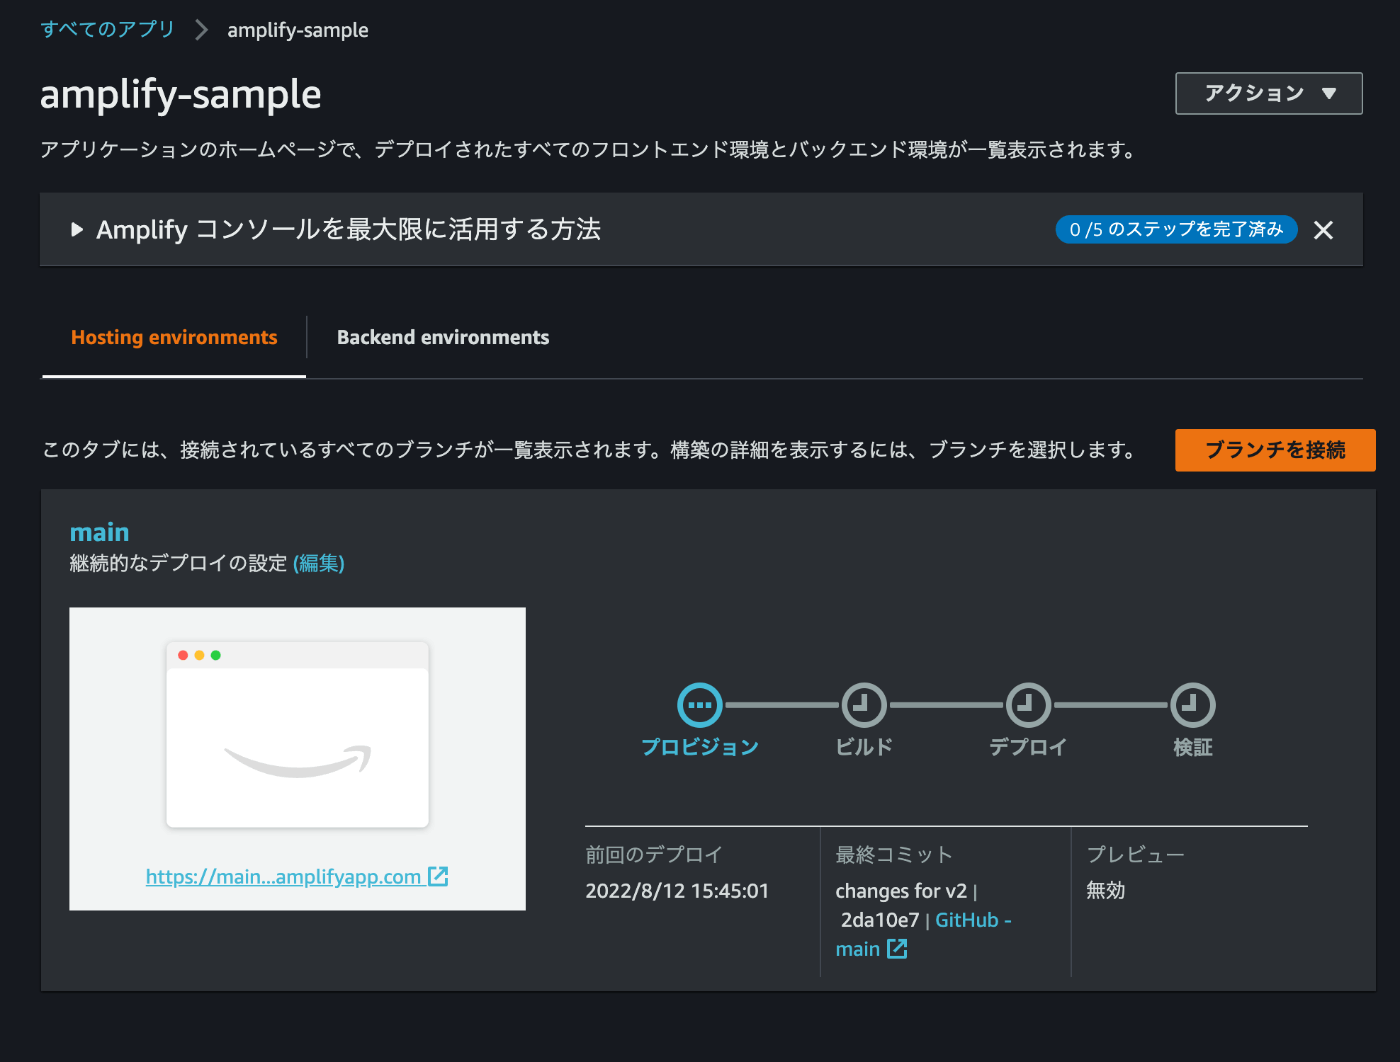Open the GitHub - main commit link
The width and height of the screenshot is (1400, 1062).
[x=922, y=934]
